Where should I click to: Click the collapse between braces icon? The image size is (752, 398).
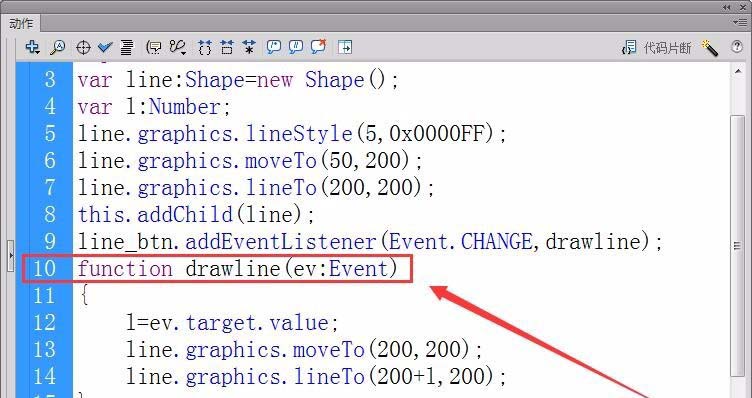205,47
